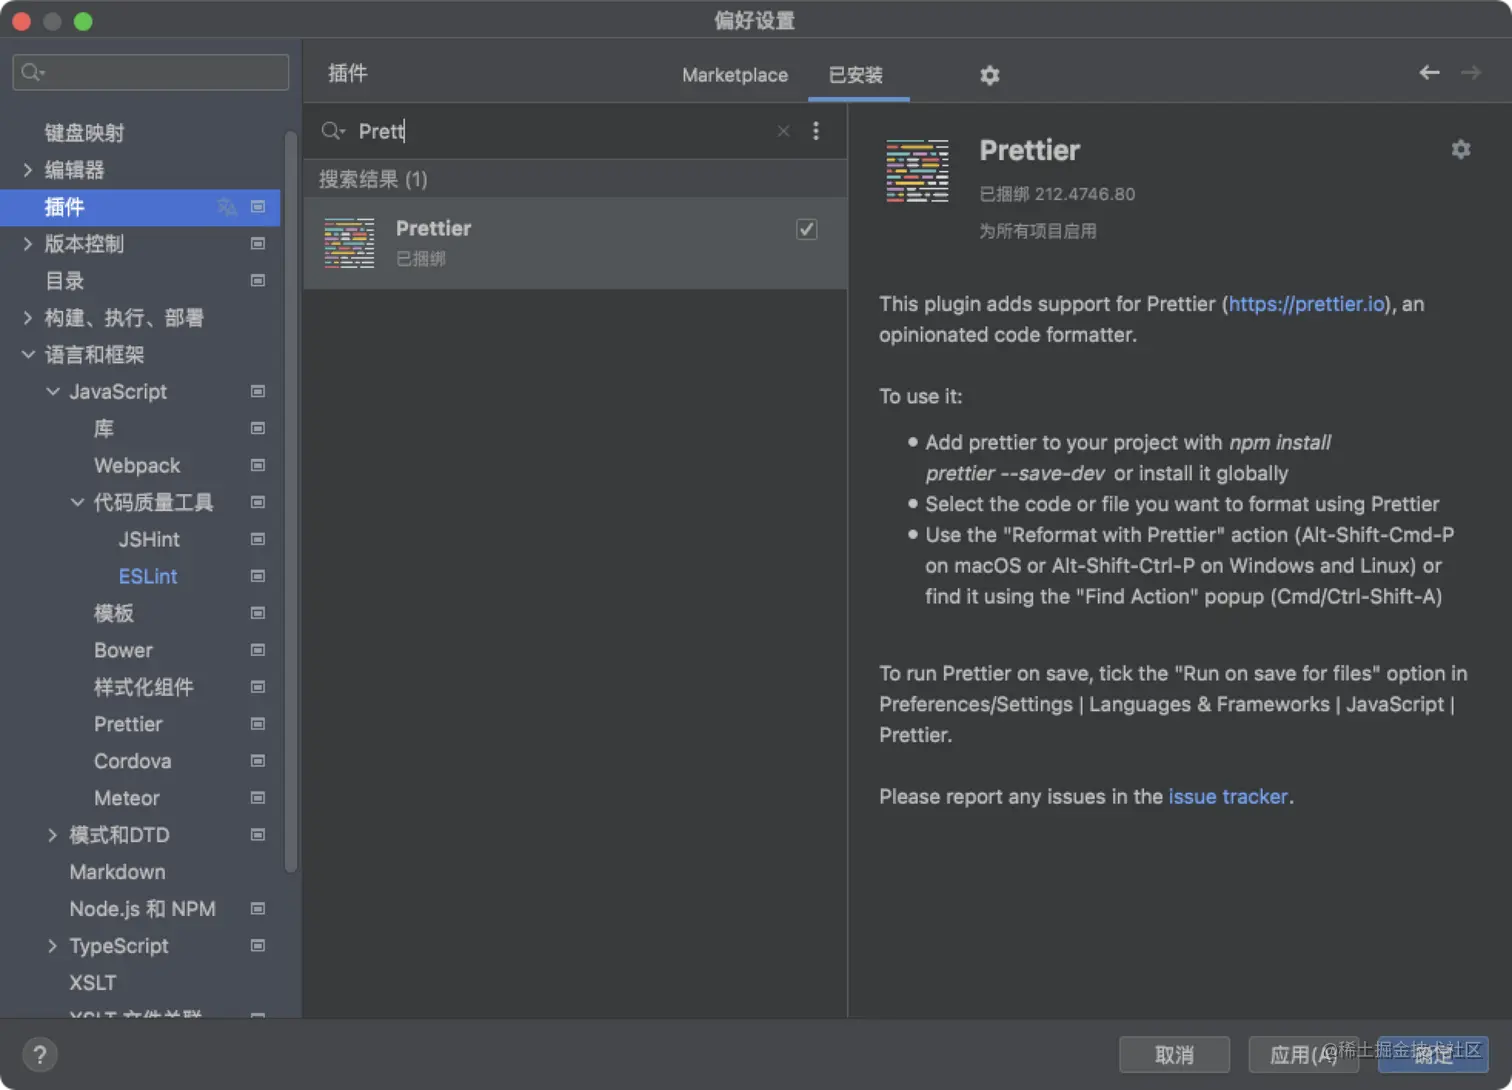This screenshot has width=1512, height=1090.
Task: Open the prettier.io link
Action: pyautogui.click(x=1307, y=304)
